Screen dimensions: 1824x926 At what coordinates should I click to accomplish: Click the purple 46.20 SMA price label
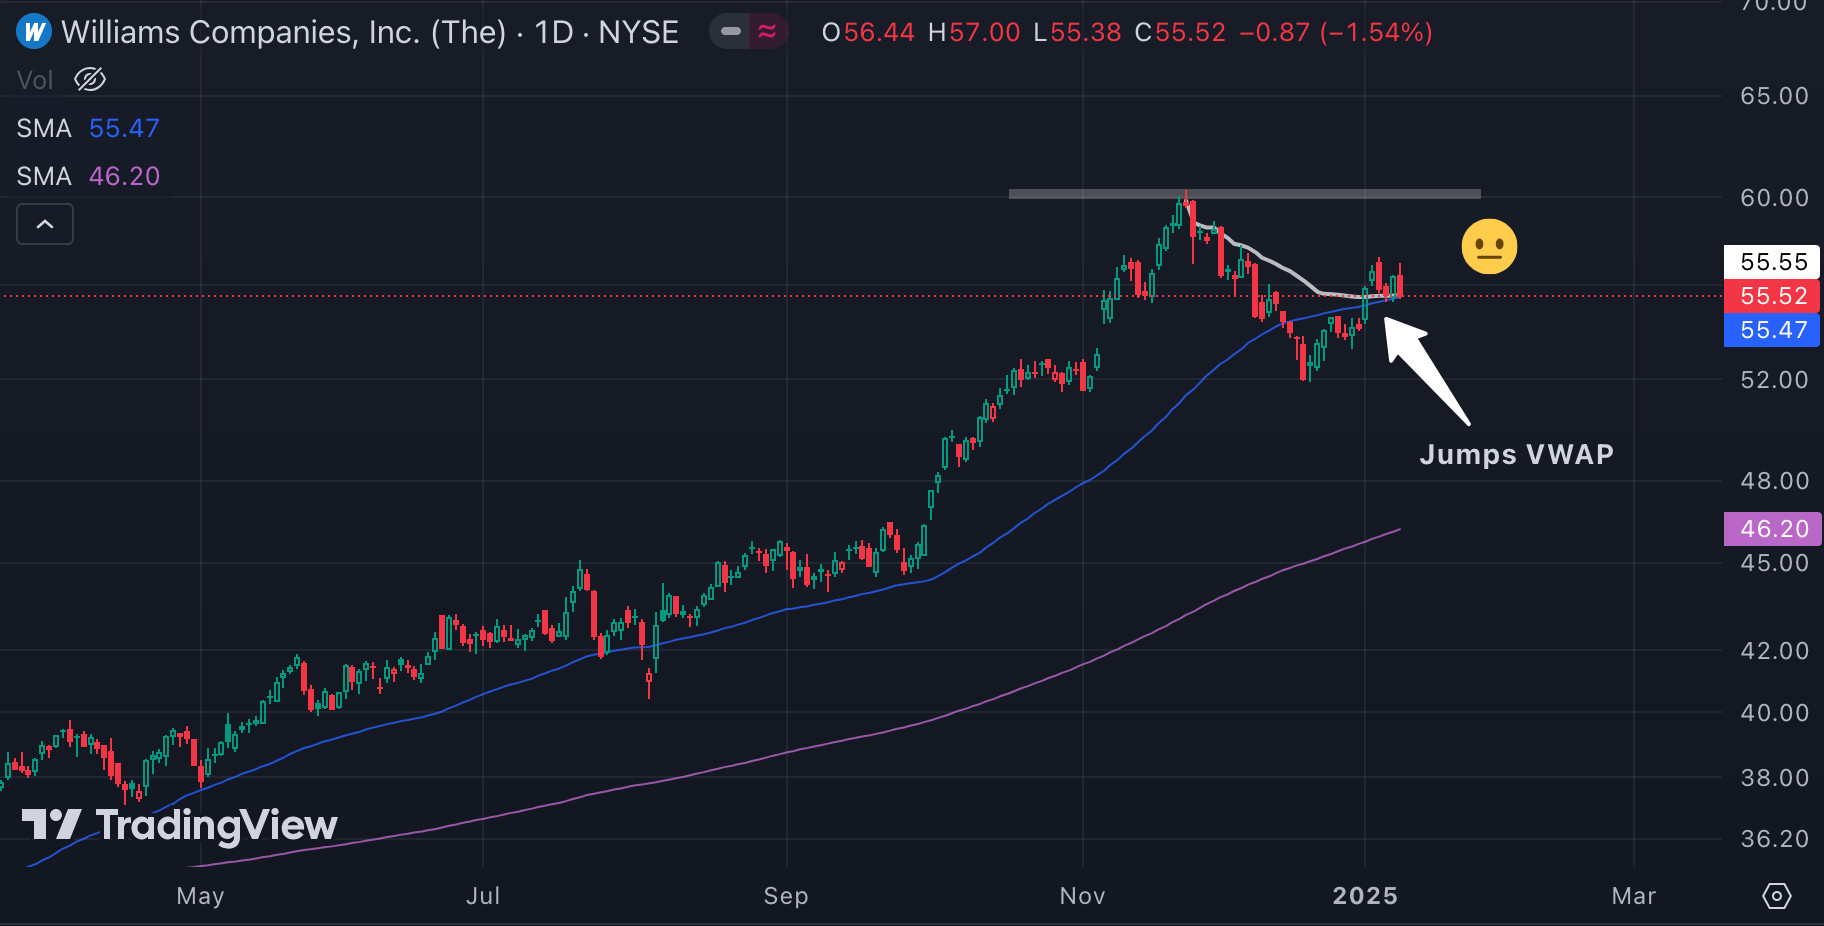pos(1773,529)
